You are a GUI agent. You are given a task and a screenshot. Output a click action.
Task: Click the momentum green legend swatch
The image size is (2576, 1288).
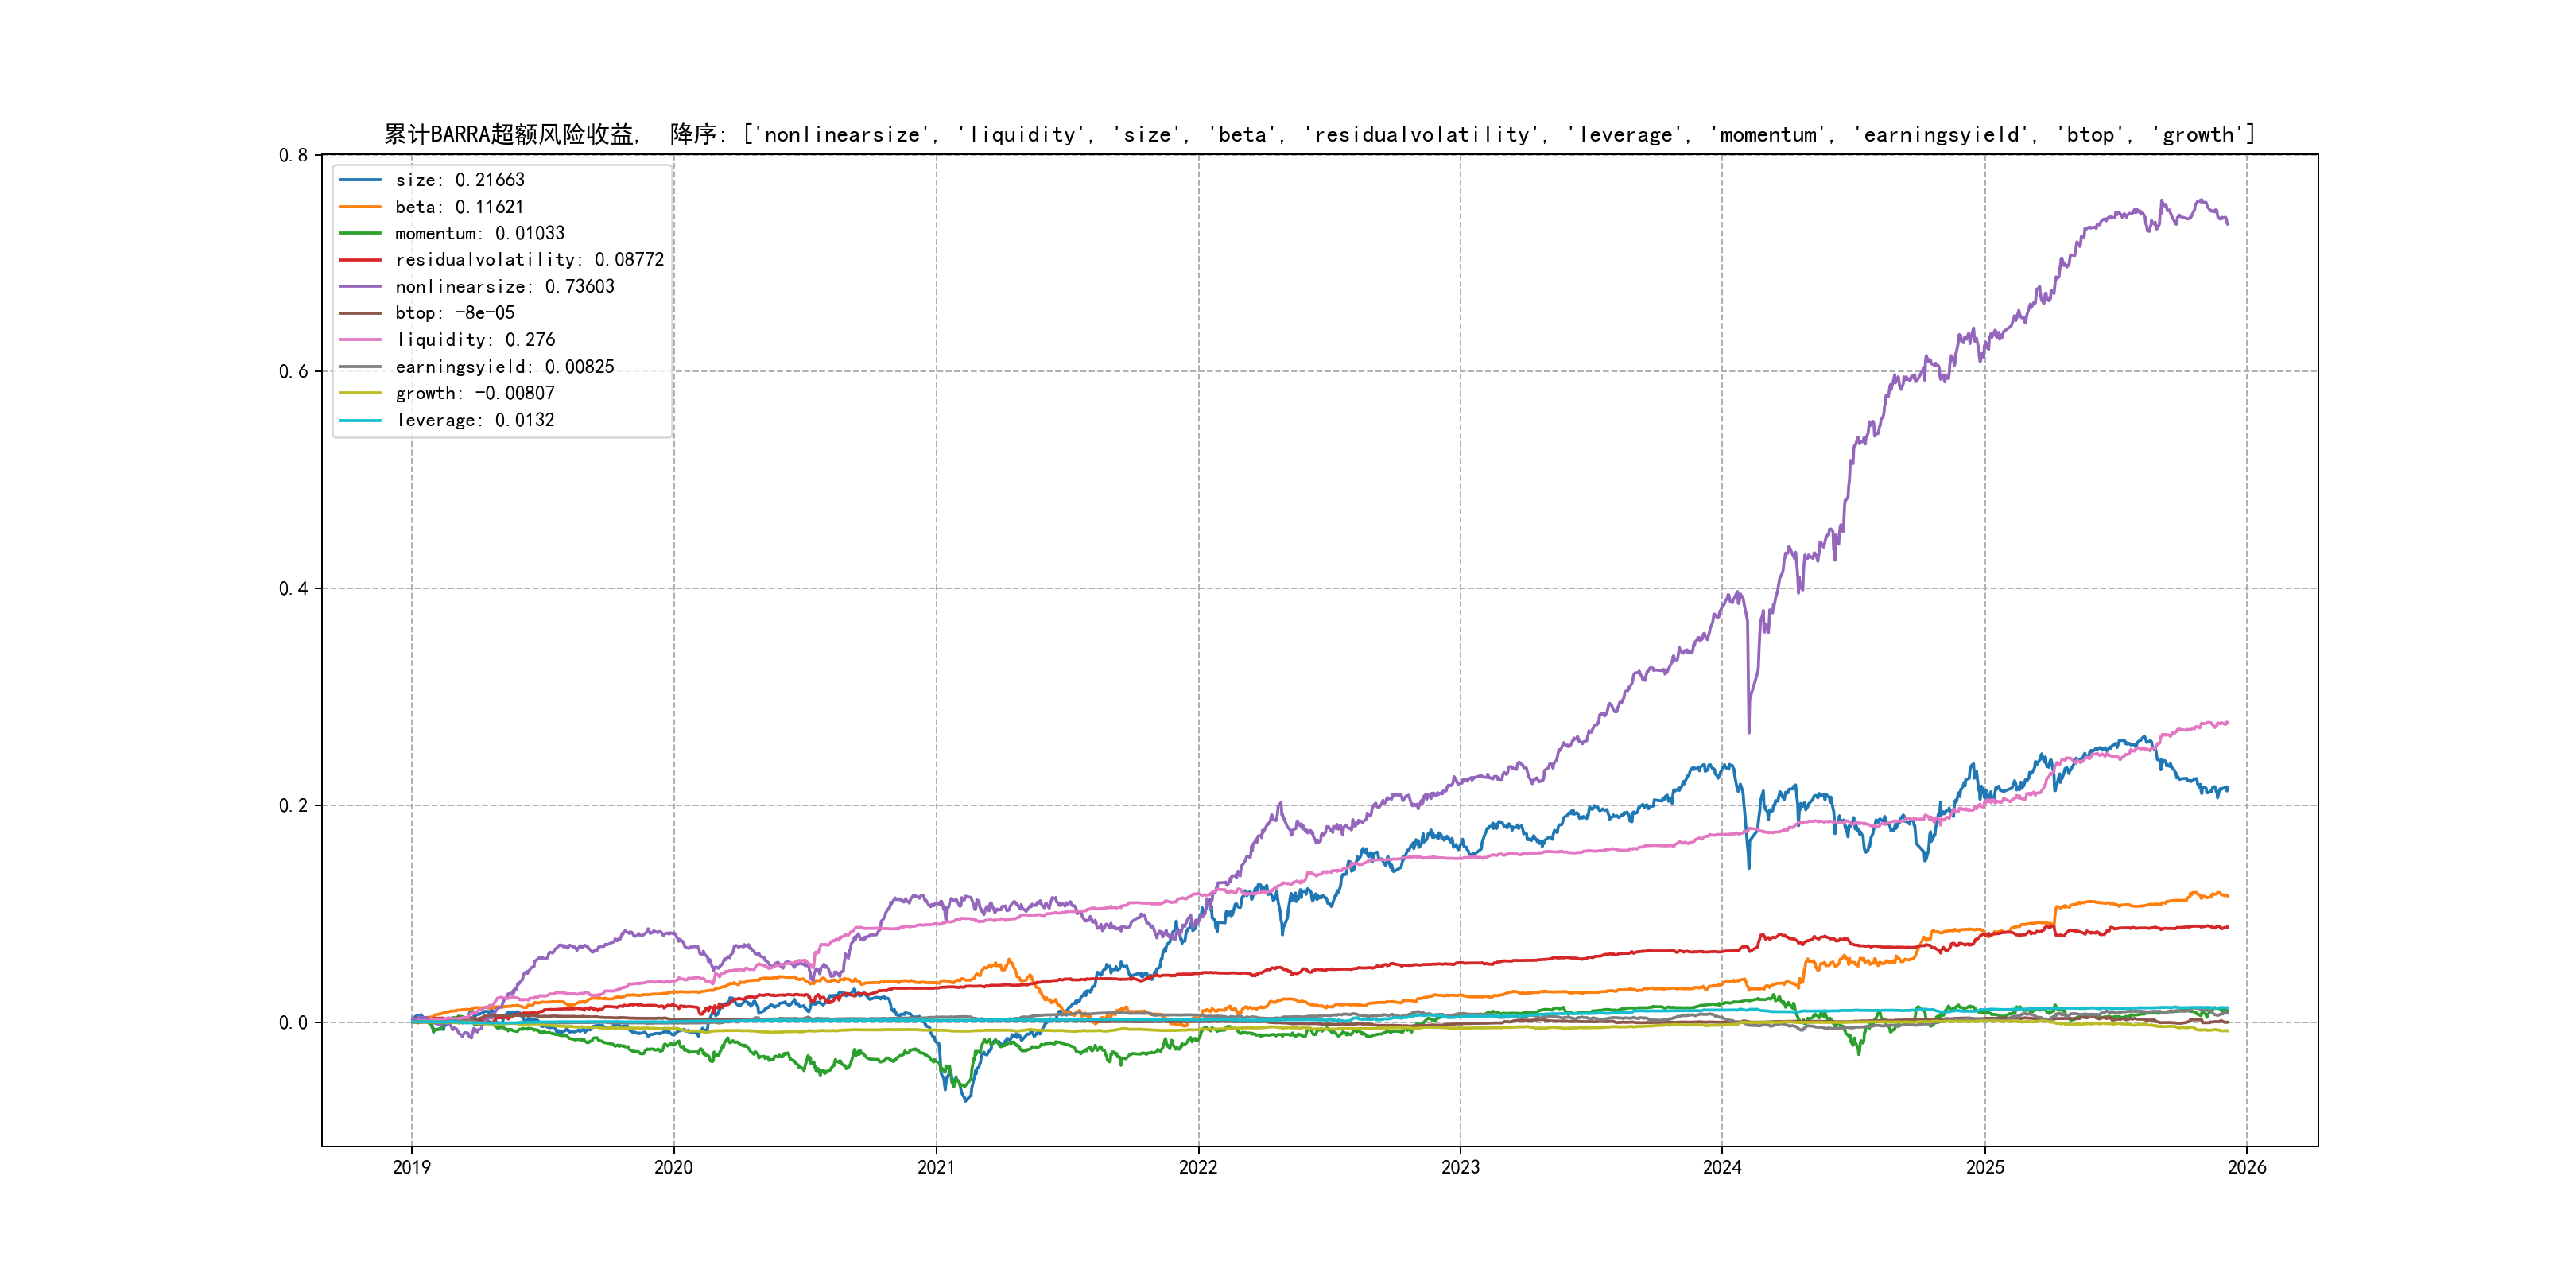360,233
